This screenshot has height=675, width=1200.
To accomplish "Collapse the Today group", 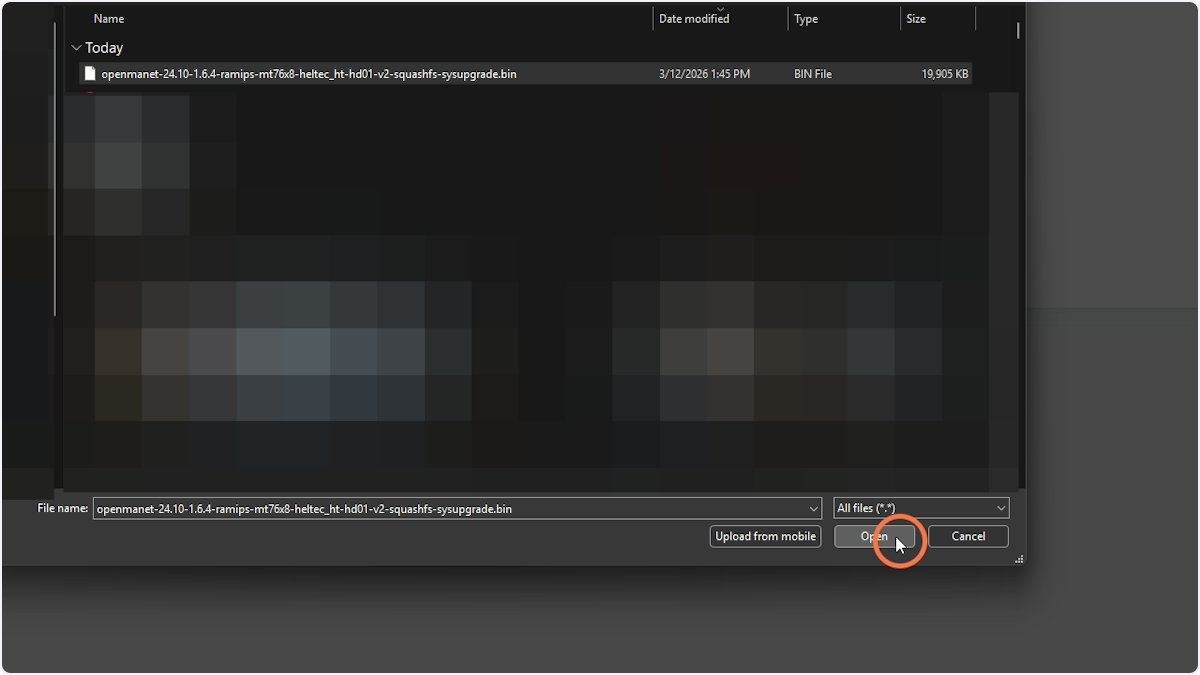I will tap(76, 47).
